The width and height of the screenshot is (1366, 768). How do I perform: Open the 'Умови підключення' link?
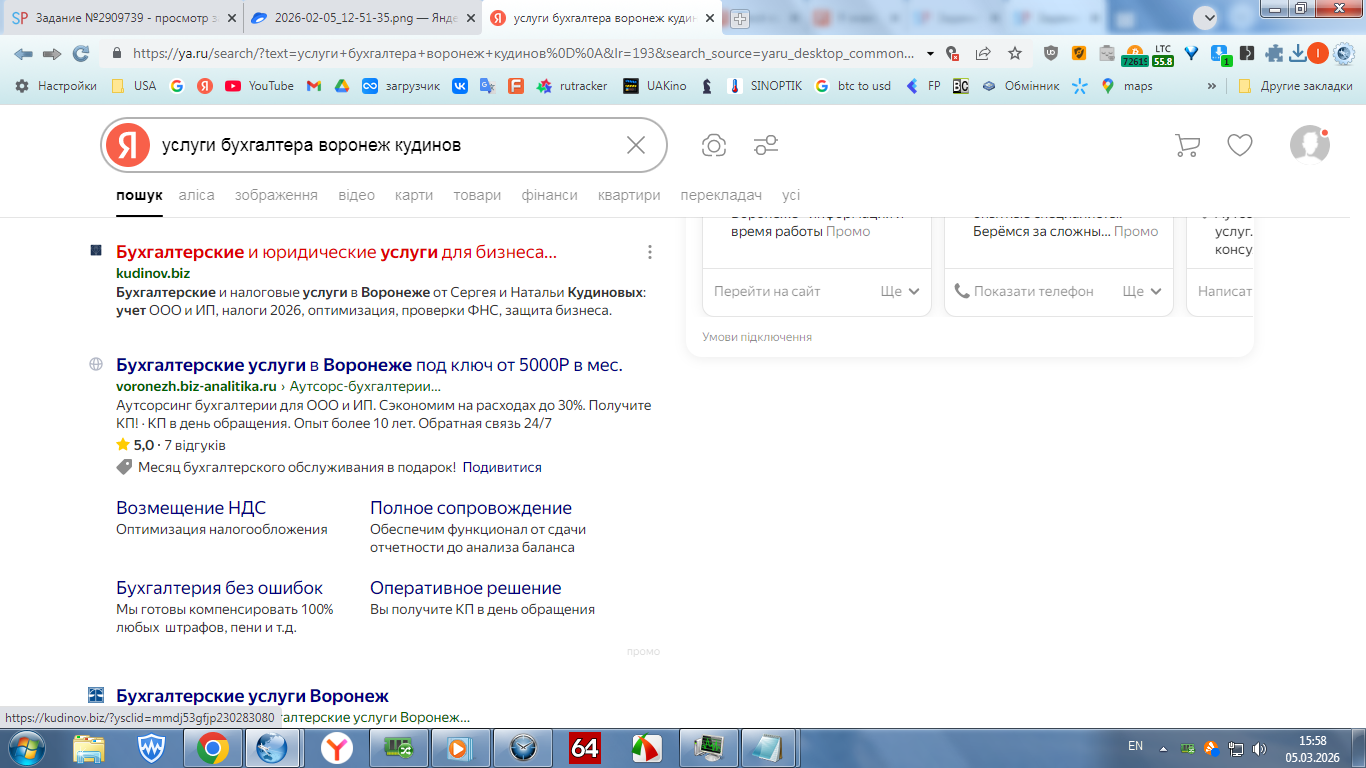click(x=757, y=337)
